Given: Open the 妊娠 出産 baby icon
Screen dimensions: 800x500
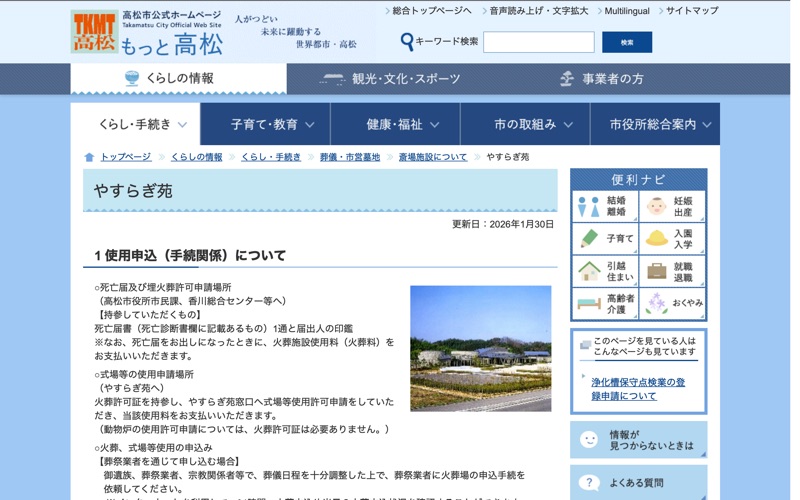Looking at the screenshot, I should (656, 206).
